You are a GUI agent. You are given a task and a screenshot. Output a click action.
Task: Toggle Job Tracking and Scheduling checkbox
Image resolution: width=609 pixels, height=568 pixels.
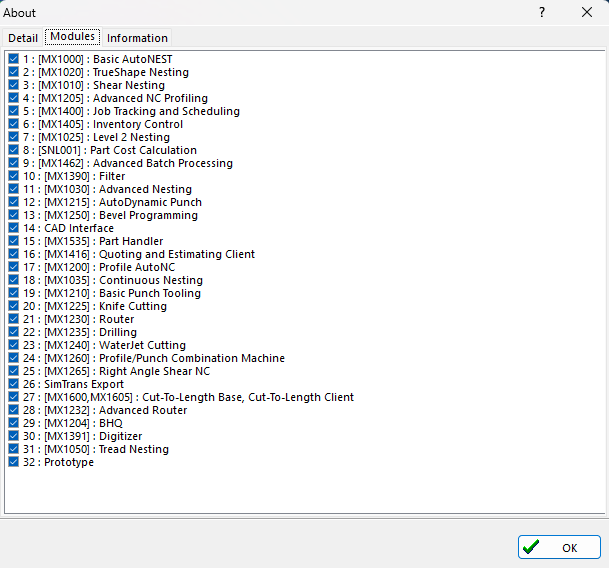(13, 111)
